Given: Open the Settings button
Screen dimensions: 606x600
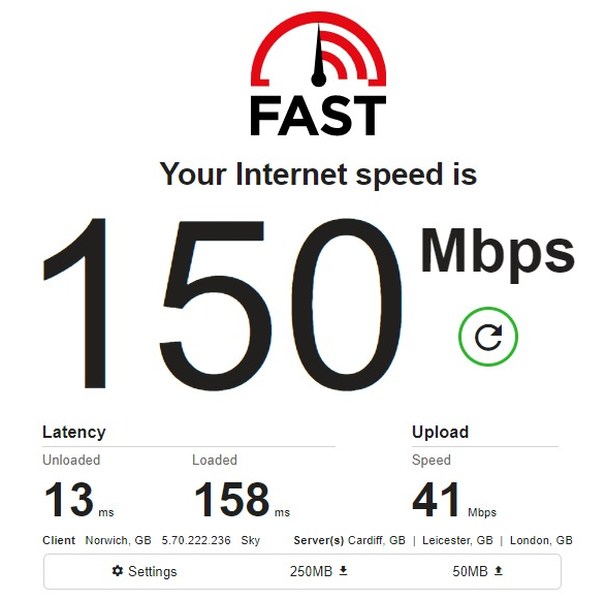Looking at the screenshot, I should click(144, 571).
